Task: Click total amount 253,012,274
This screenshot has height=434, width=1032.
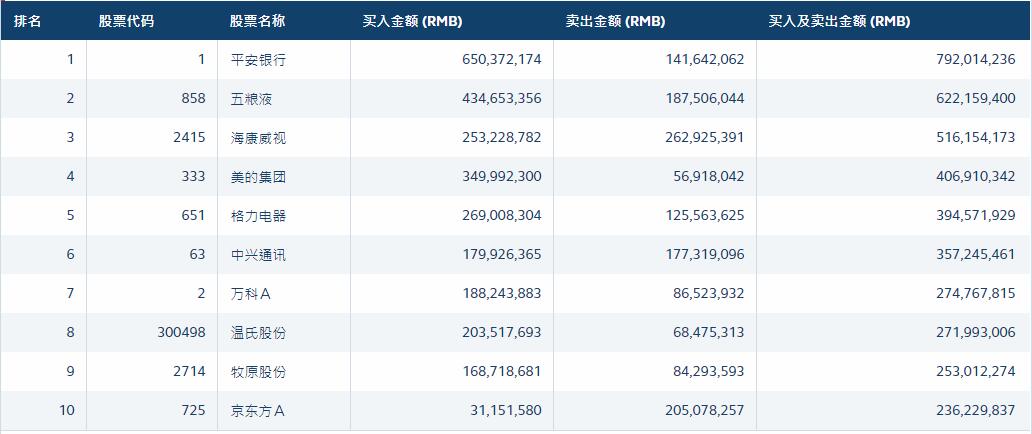Action: pyautogui.click(x=975, y=371)
